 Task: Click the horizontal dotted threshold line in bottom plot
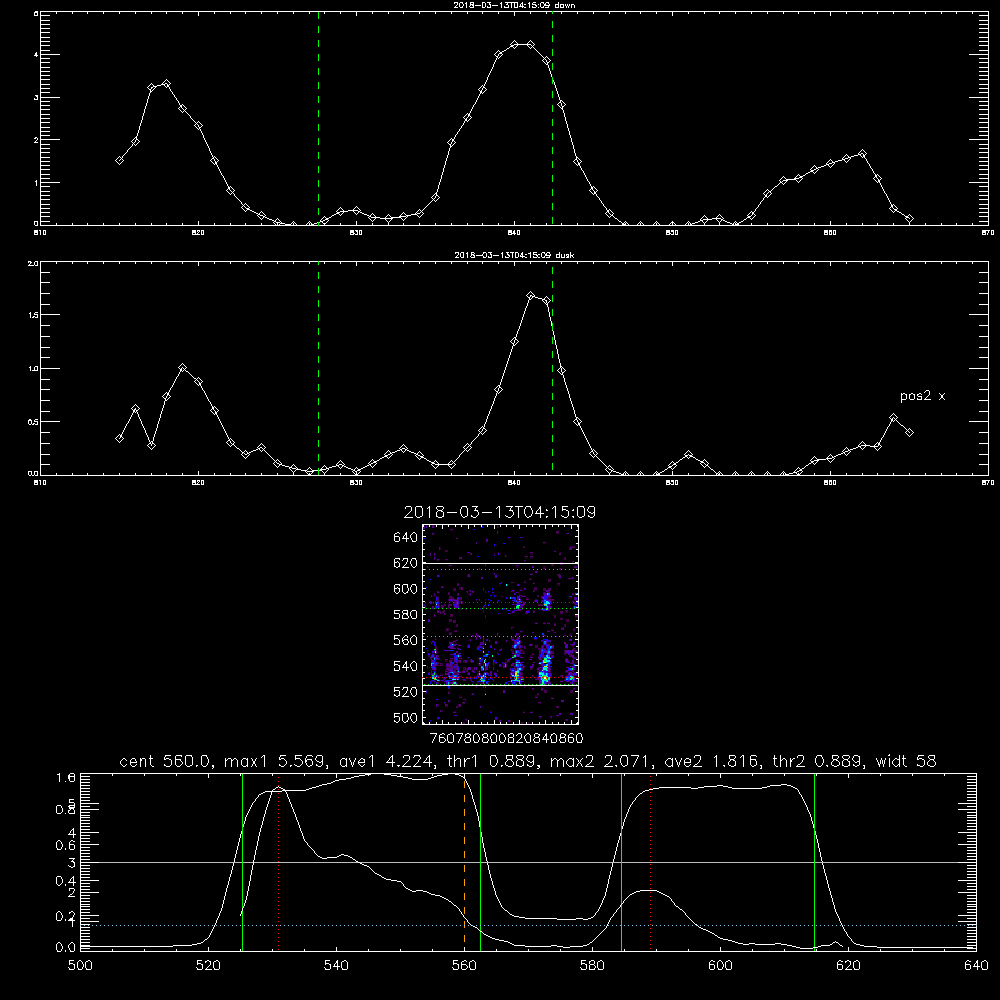tap(528, 925)
